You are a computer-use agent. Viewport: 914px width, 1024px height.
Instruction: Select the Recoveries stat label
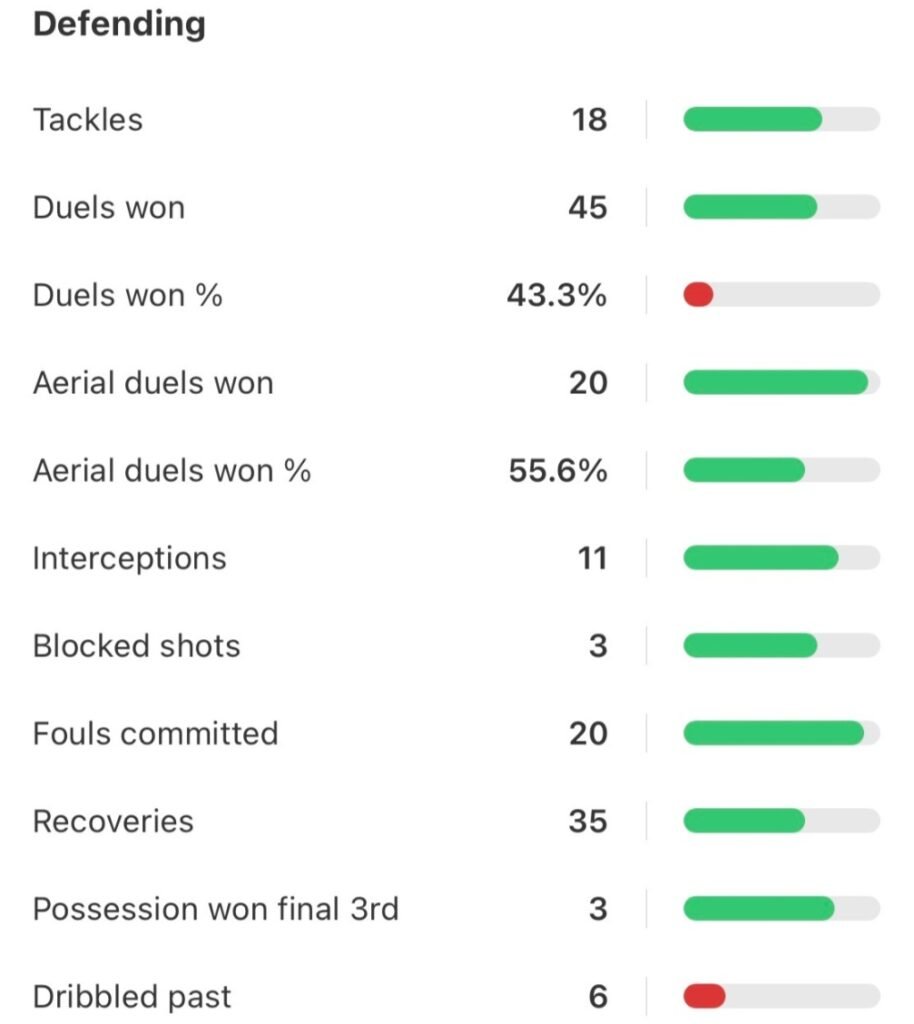click(x=113, y=822)
